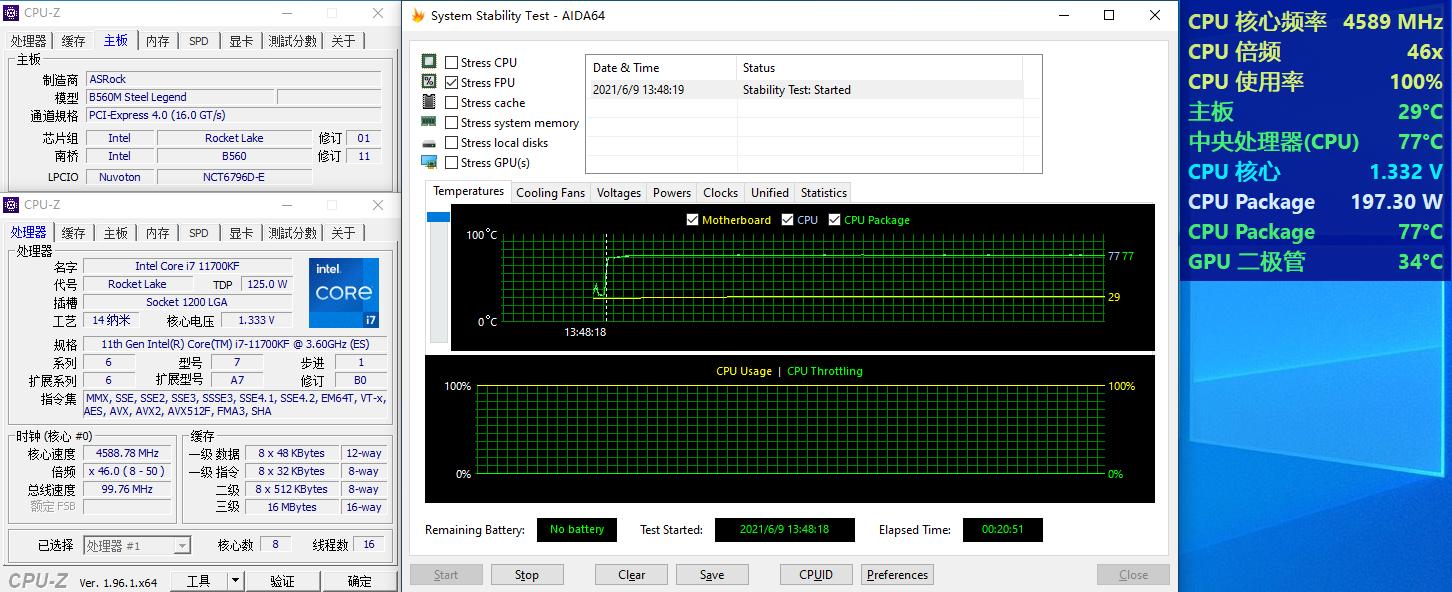Screen dimensions: 1452x592
Task: Click the Stress FPU percent icon
Action: [429, 82]
